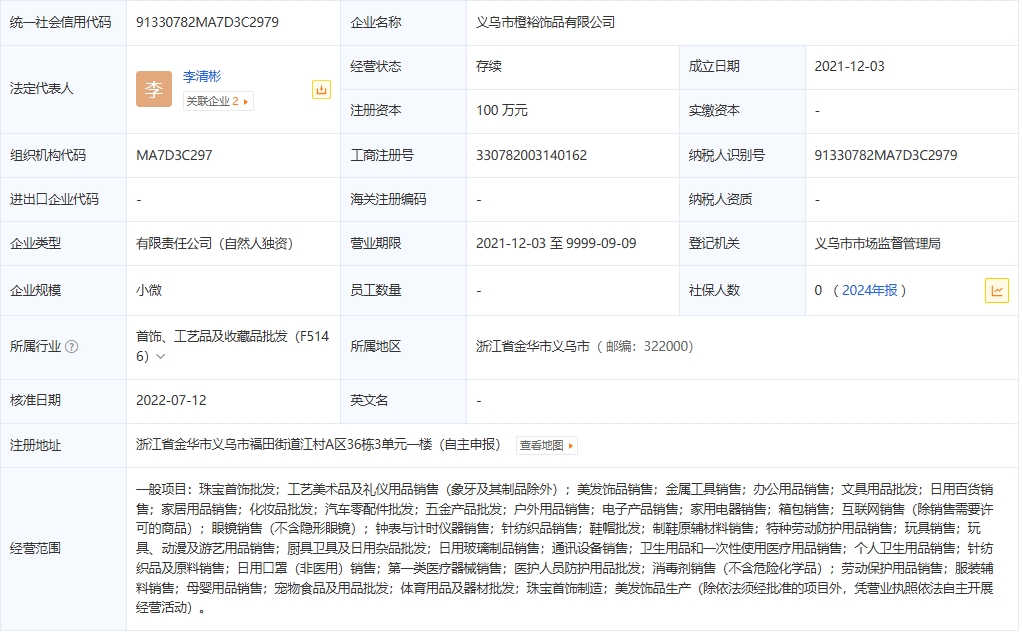Open the 2024年报 annual report link
This screenshot has height=632, width=1022.
(x=870, y=291)
